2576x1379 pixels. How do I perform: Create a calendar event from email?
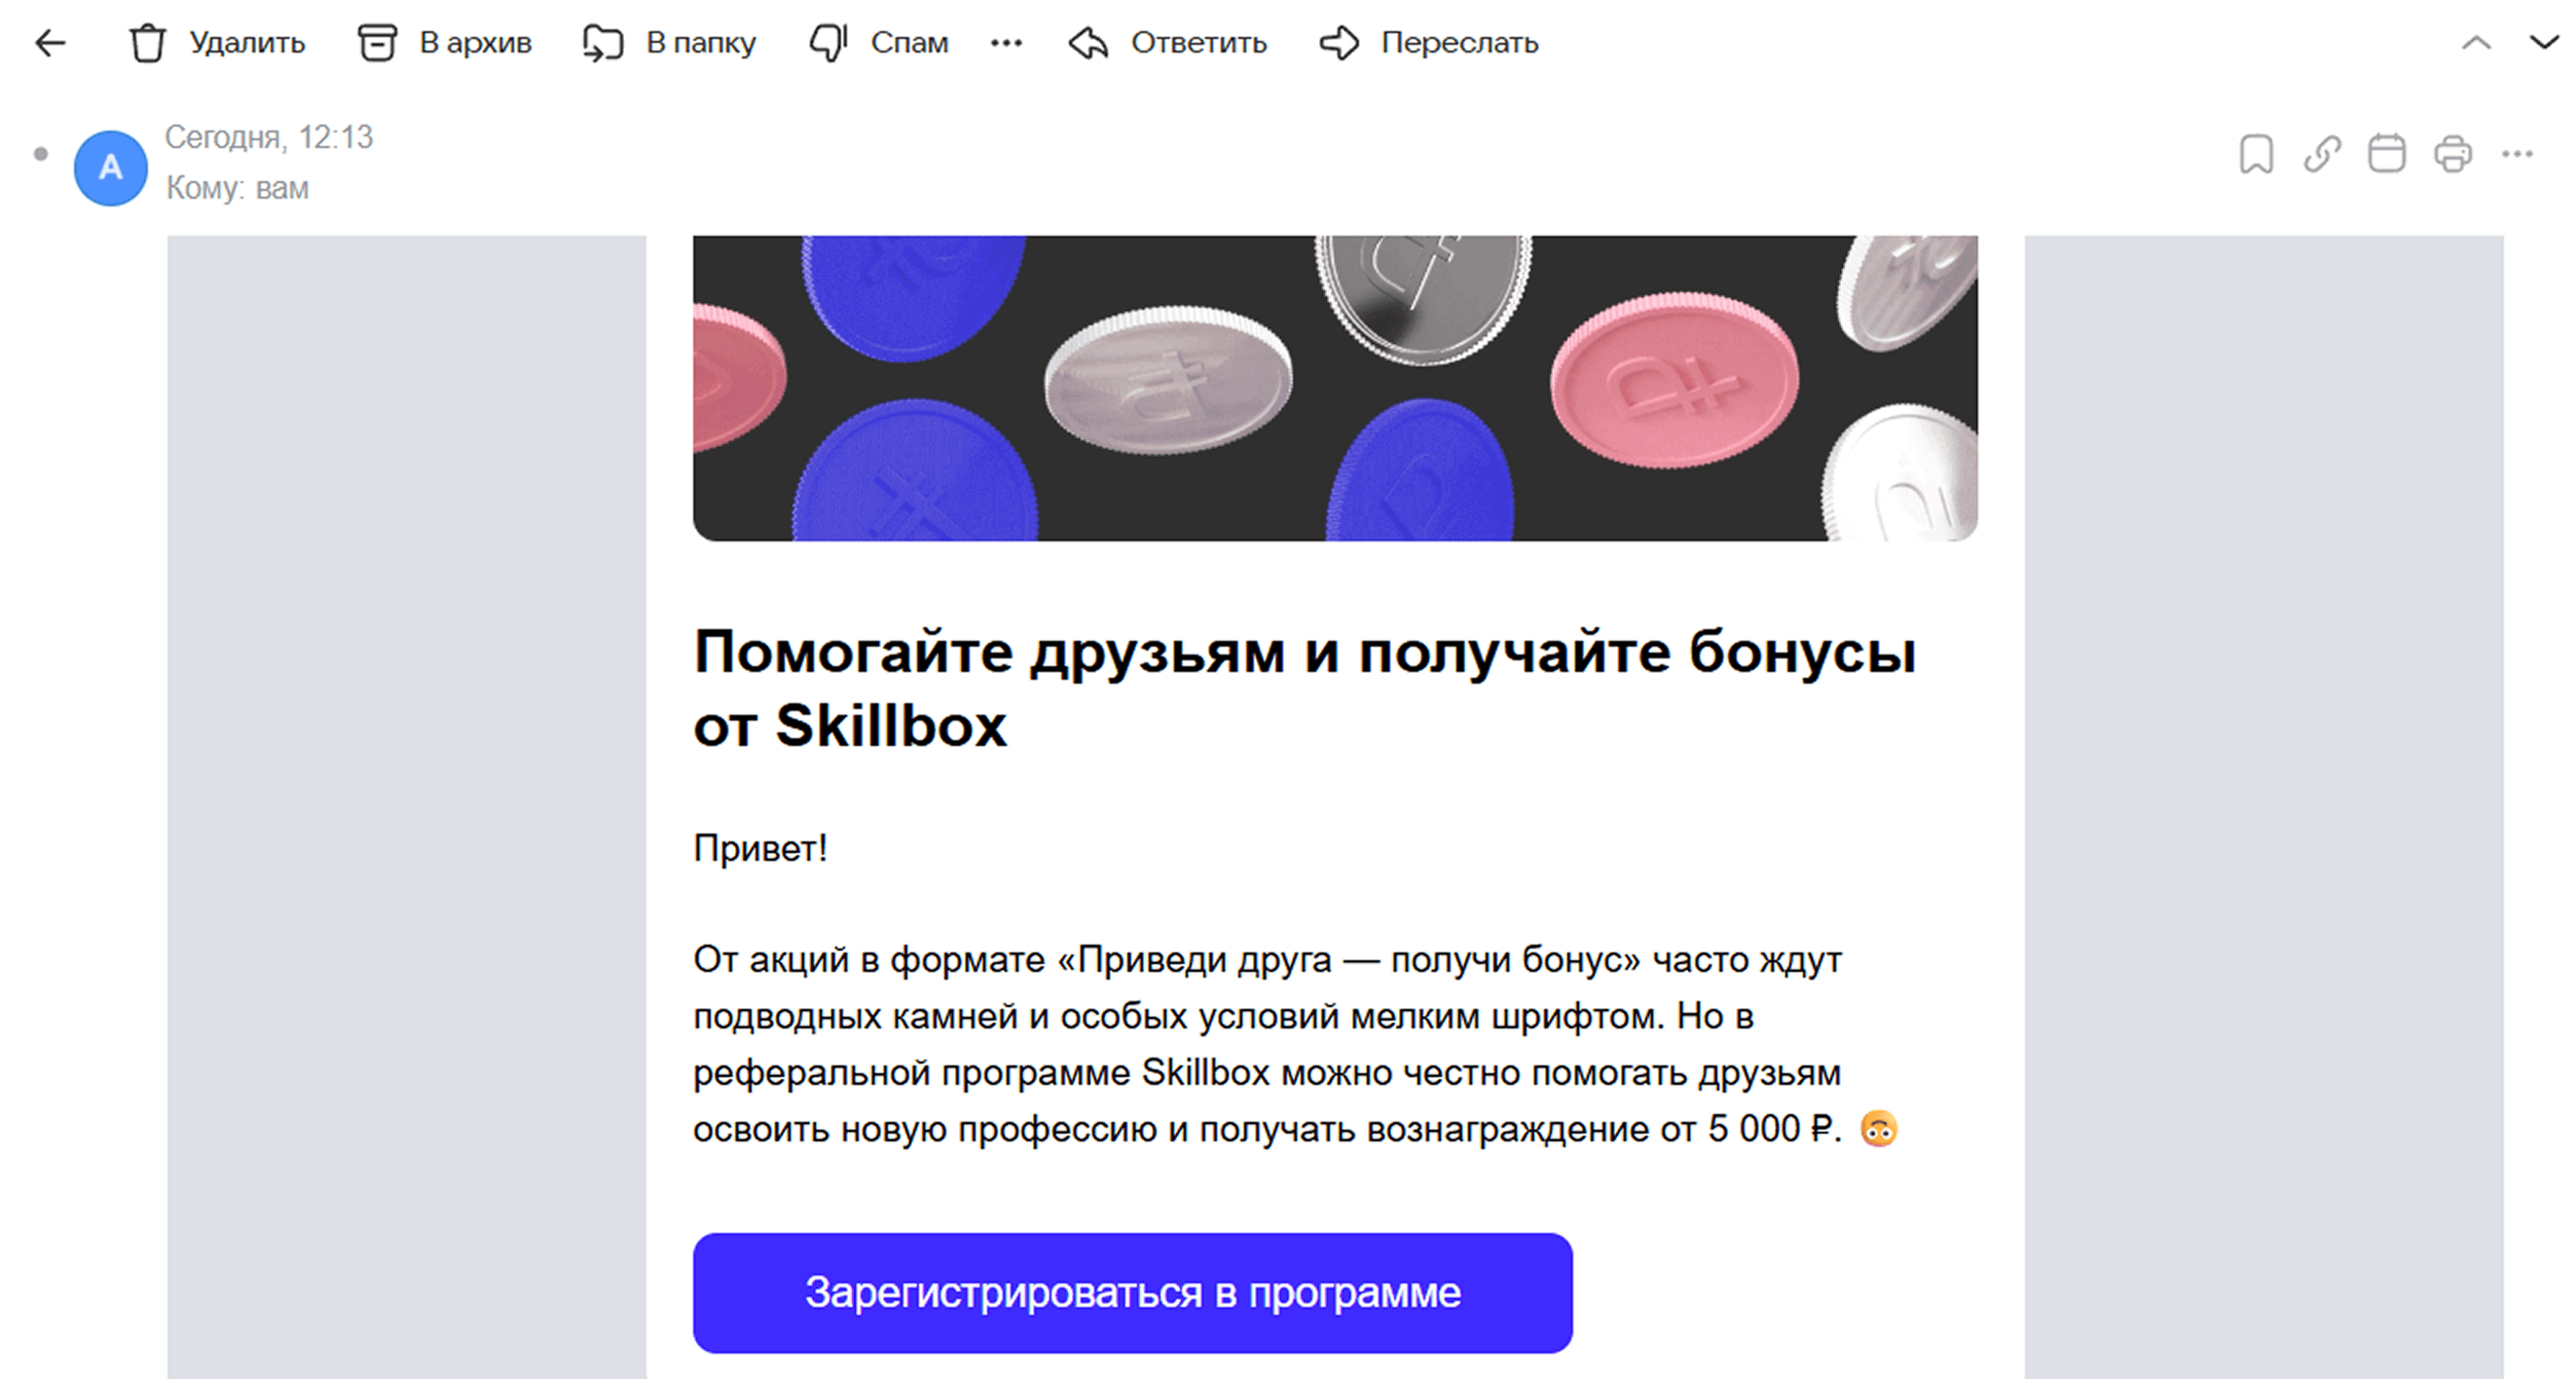point(2387,154)
